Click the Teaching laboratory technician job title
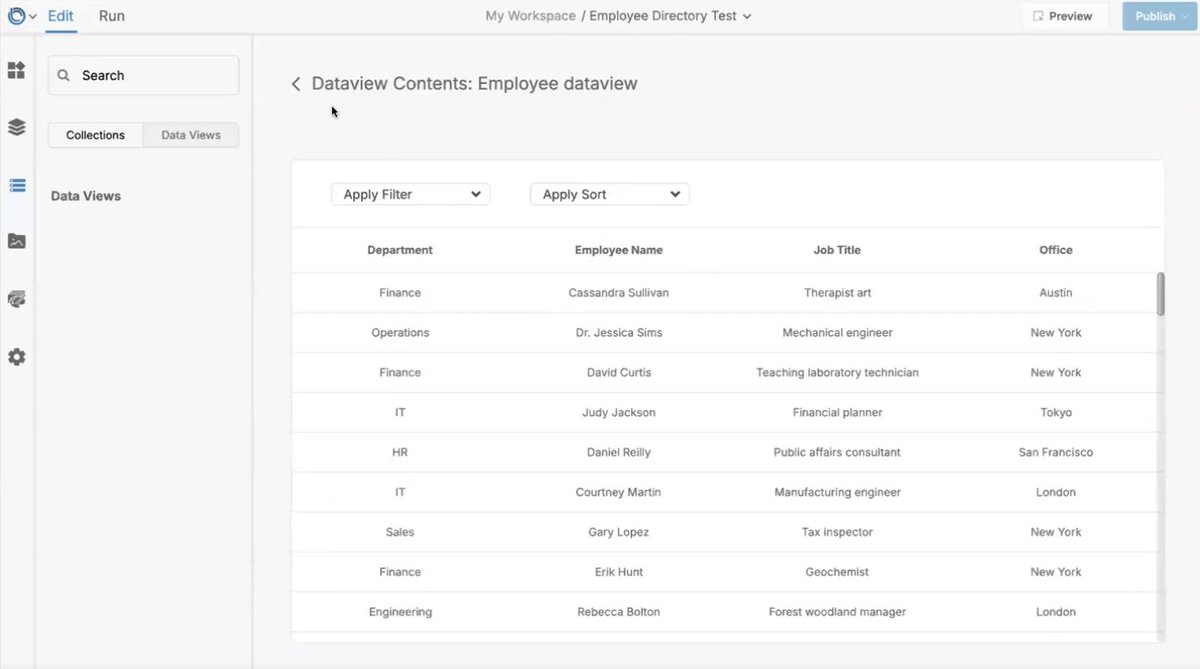1200x669 pixels. (837, 373)
